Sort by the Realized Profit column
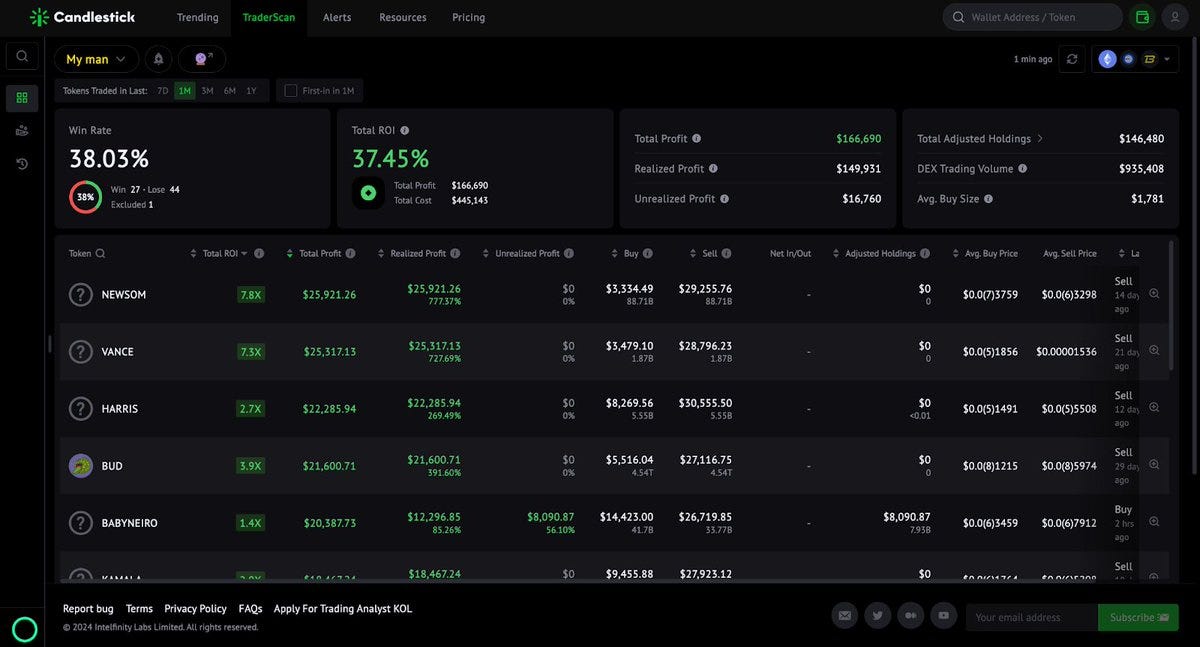 pyautogui.click(x=381, y=254)
